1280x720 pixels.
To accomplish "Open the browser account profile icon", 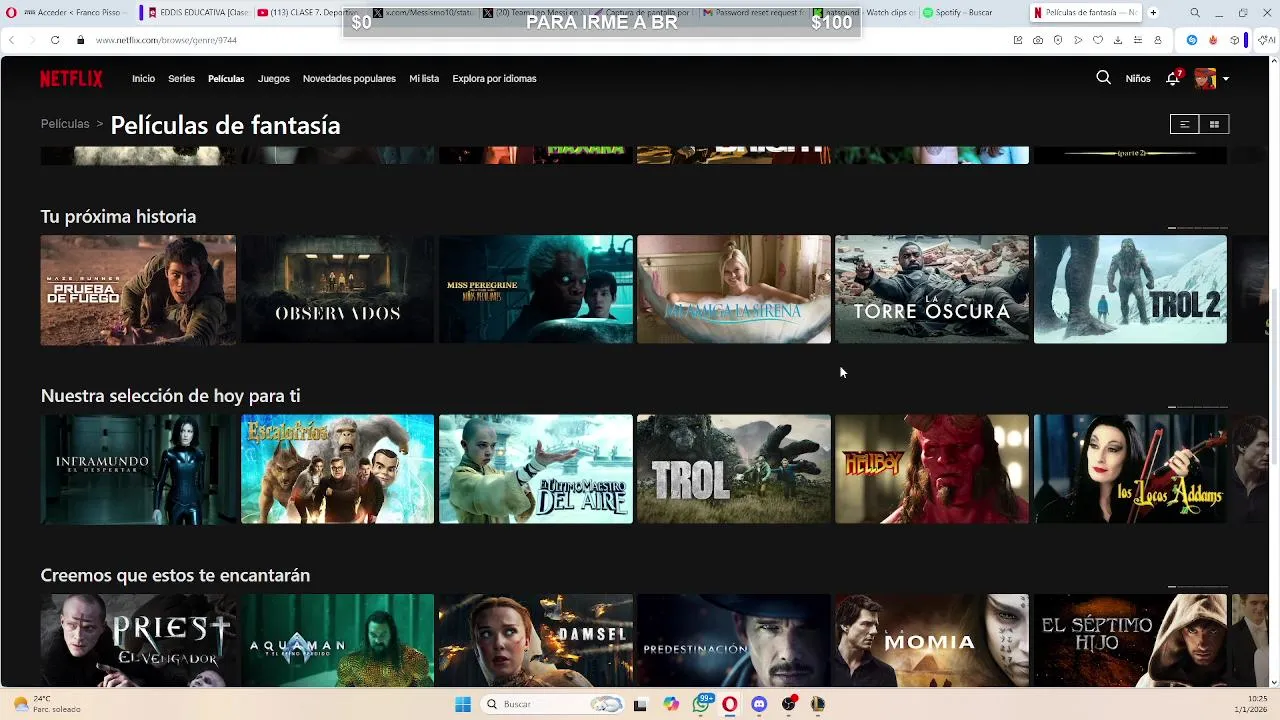I will [1158, 40].
